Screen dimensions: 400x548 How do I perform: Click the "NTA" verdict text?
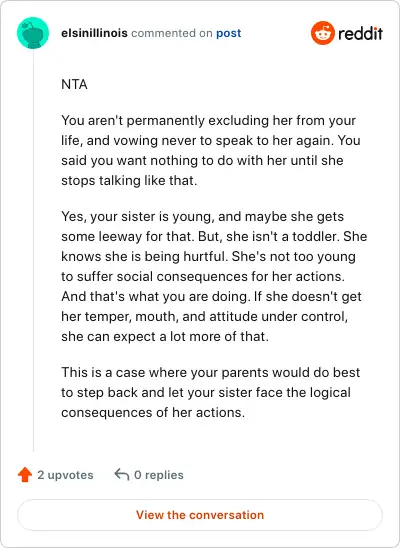coord(74,85)
